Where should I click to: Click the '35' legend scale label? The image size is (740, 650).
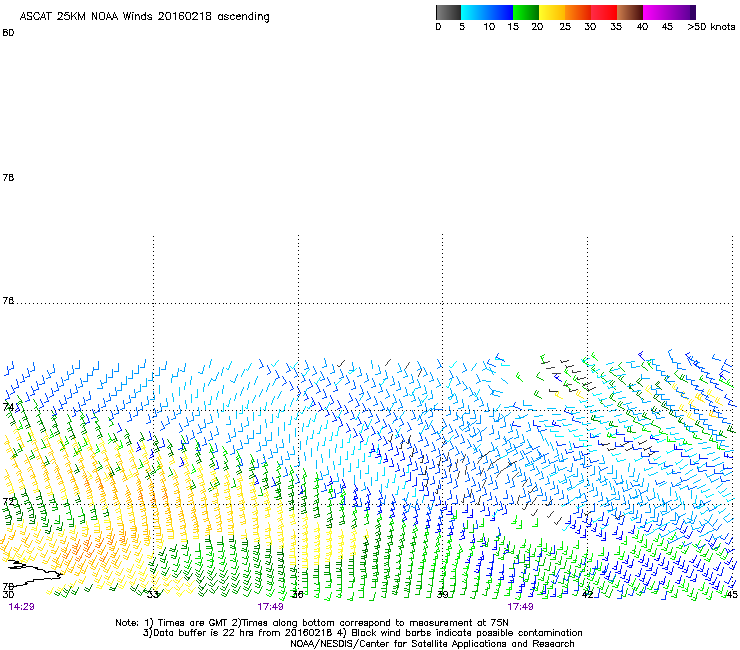point(616,27)
